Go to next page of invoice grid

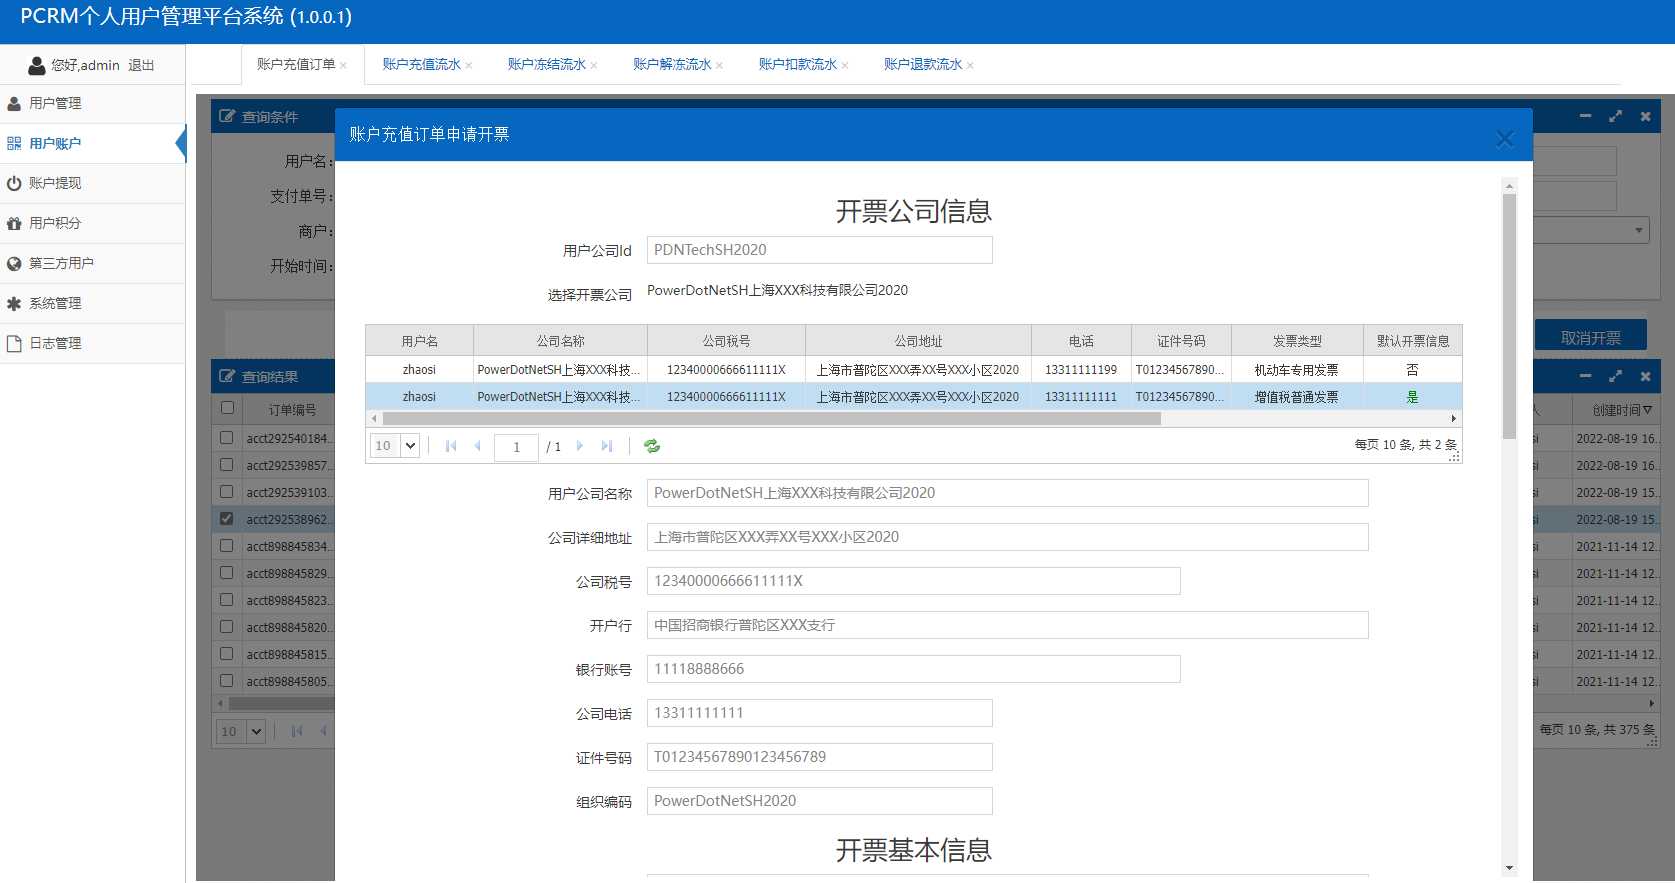coord(580,446)
